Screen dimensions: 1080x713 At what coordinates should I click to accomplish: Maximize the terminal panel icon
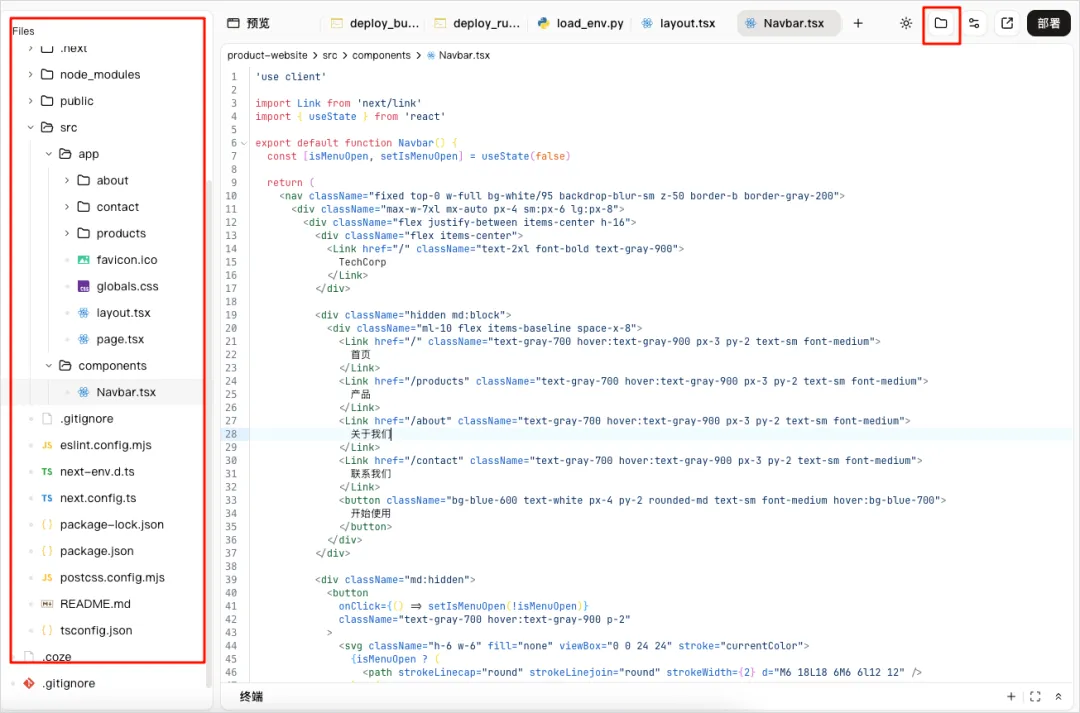tap(1035, 696)
